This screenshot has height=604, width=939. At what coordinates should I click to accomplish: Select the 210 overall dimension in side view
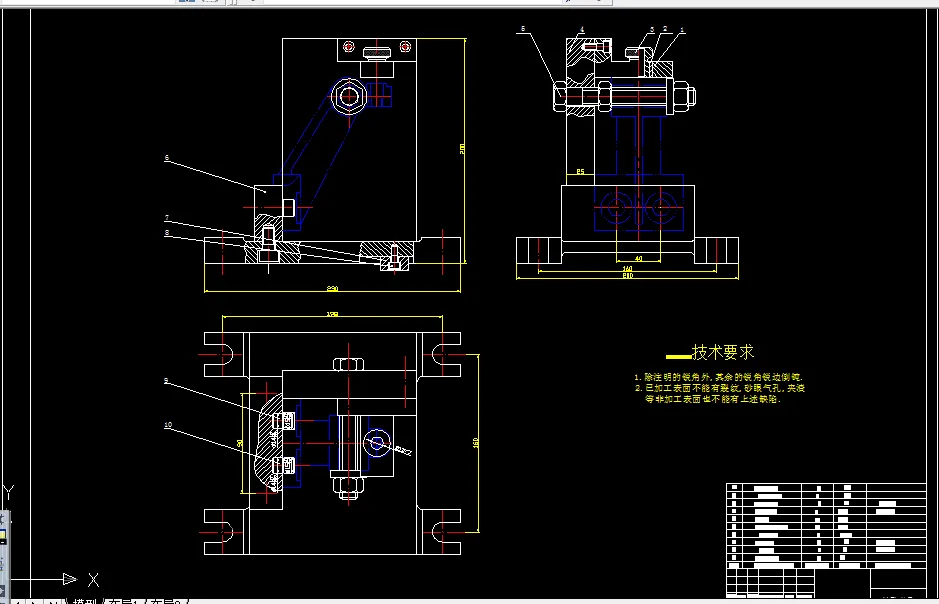click(x=628, y=276)
